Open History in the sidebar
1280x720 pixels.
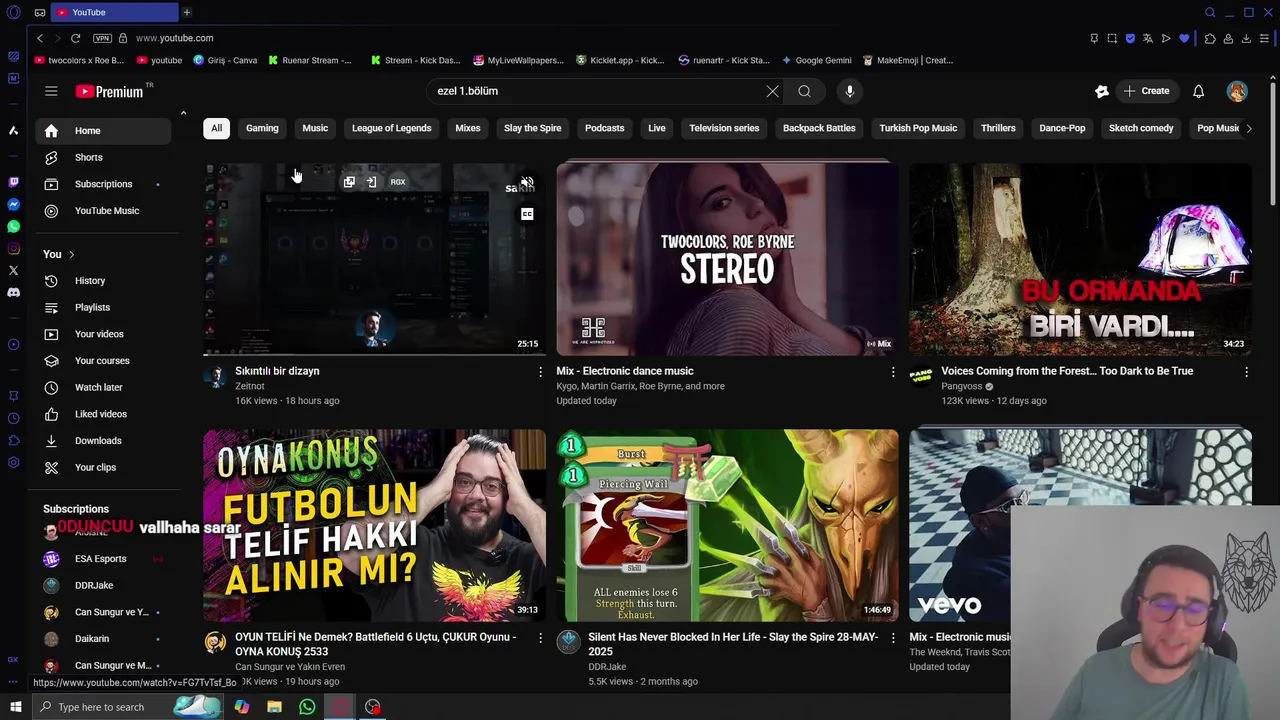tap(103, 281)
